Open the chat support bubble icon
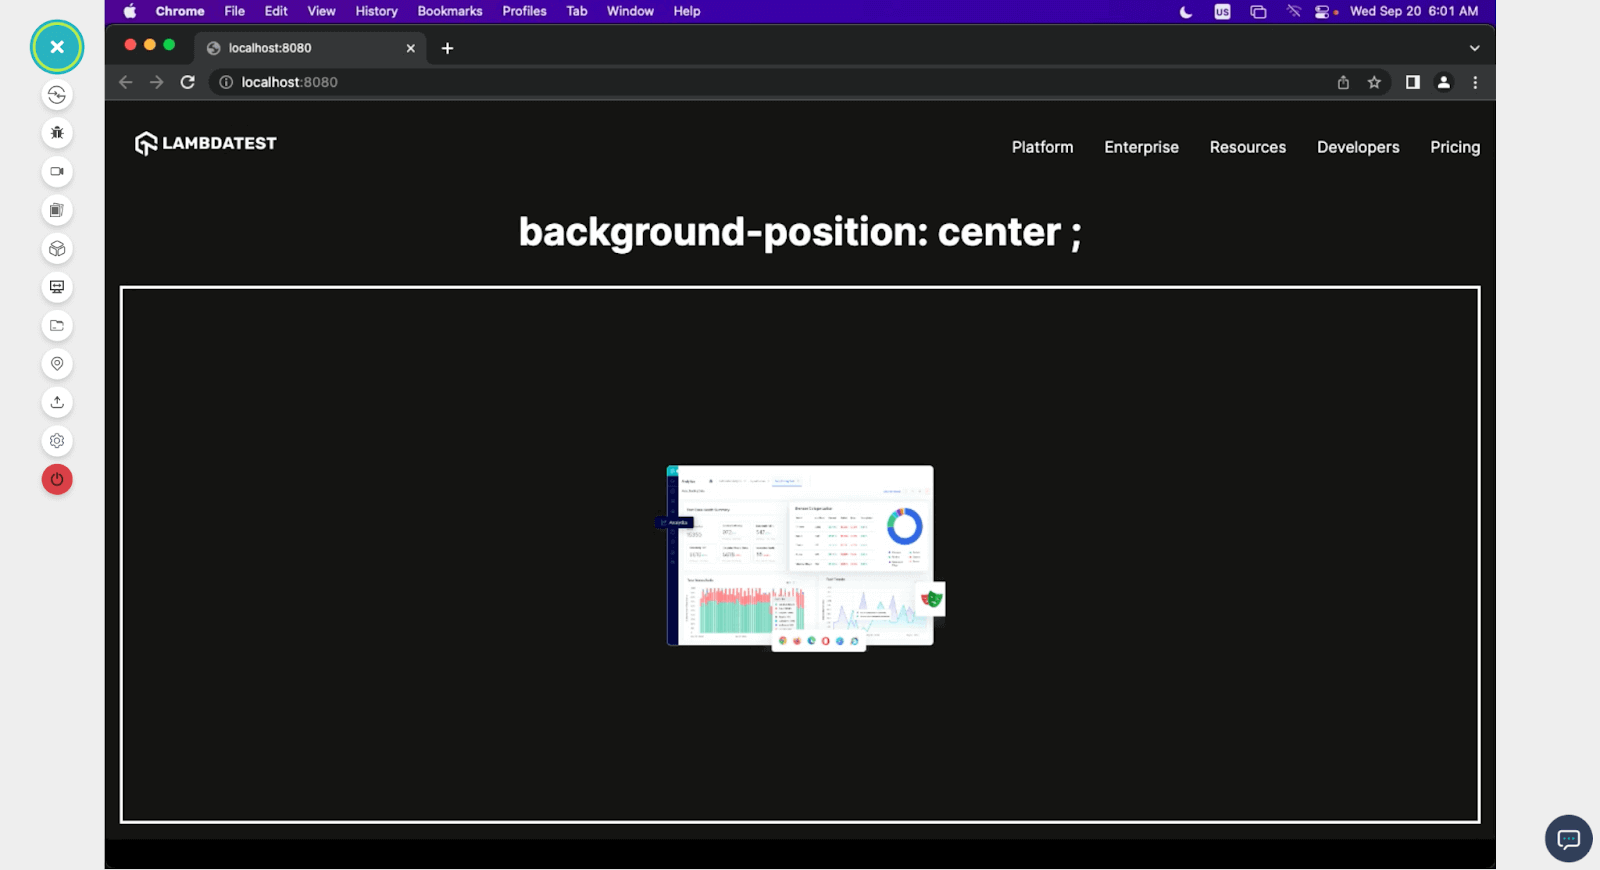This screenshot has height=870, width=1600. click(1568, 839)
